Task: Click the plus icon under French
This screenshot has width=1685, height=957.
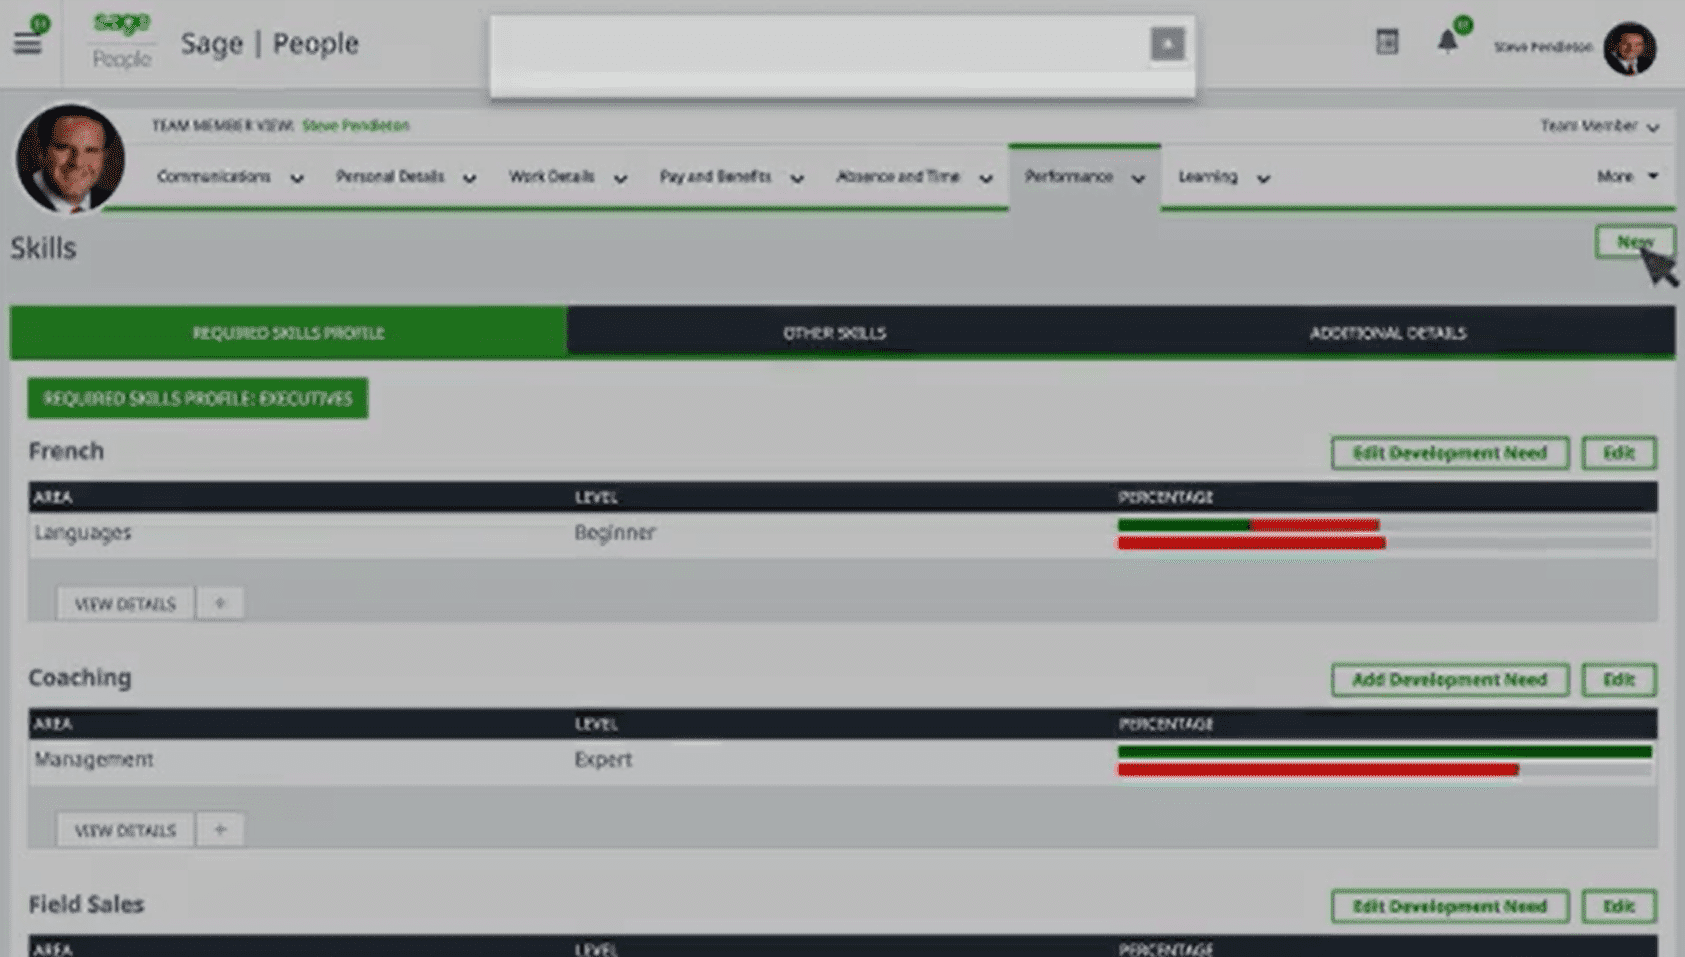Action: tap(220, 603)
